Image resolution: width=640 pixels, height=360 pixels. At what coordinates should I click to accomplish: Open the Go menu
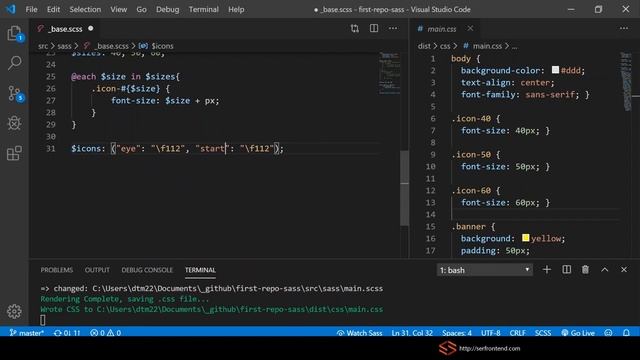pos(141,9)
